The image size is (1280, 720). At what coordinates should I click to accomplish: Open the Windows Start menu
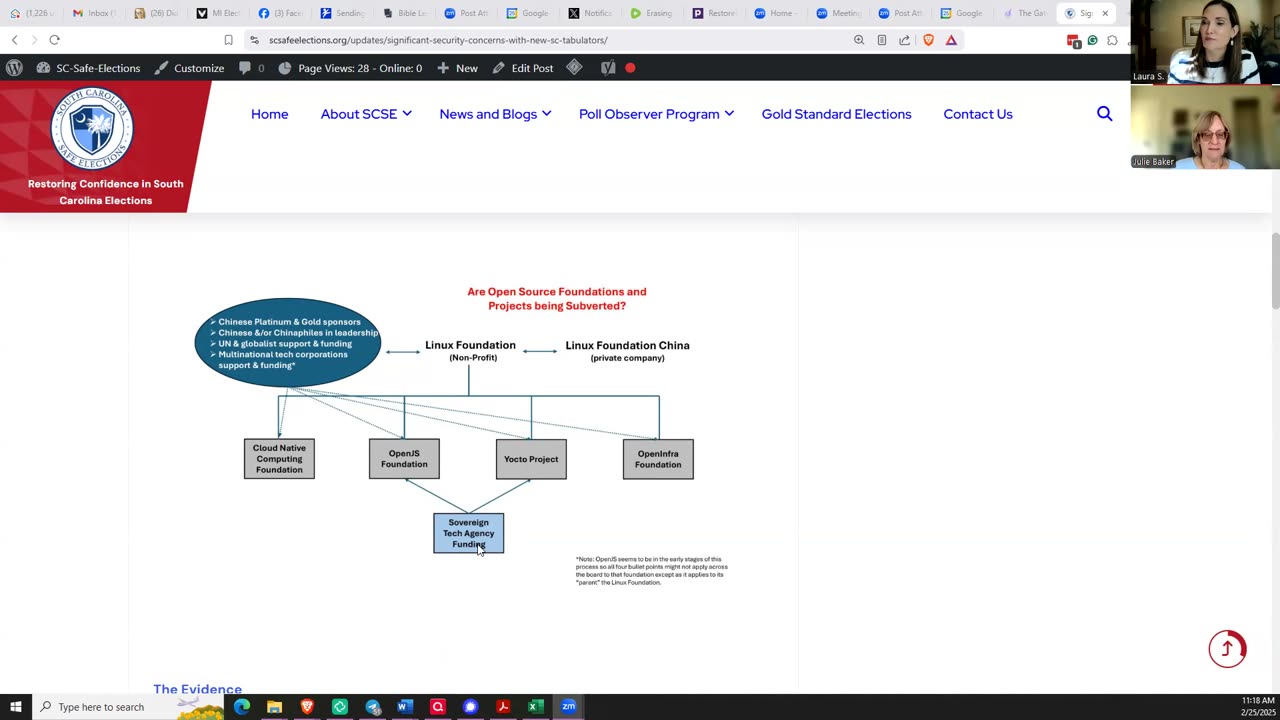point(15,707)
